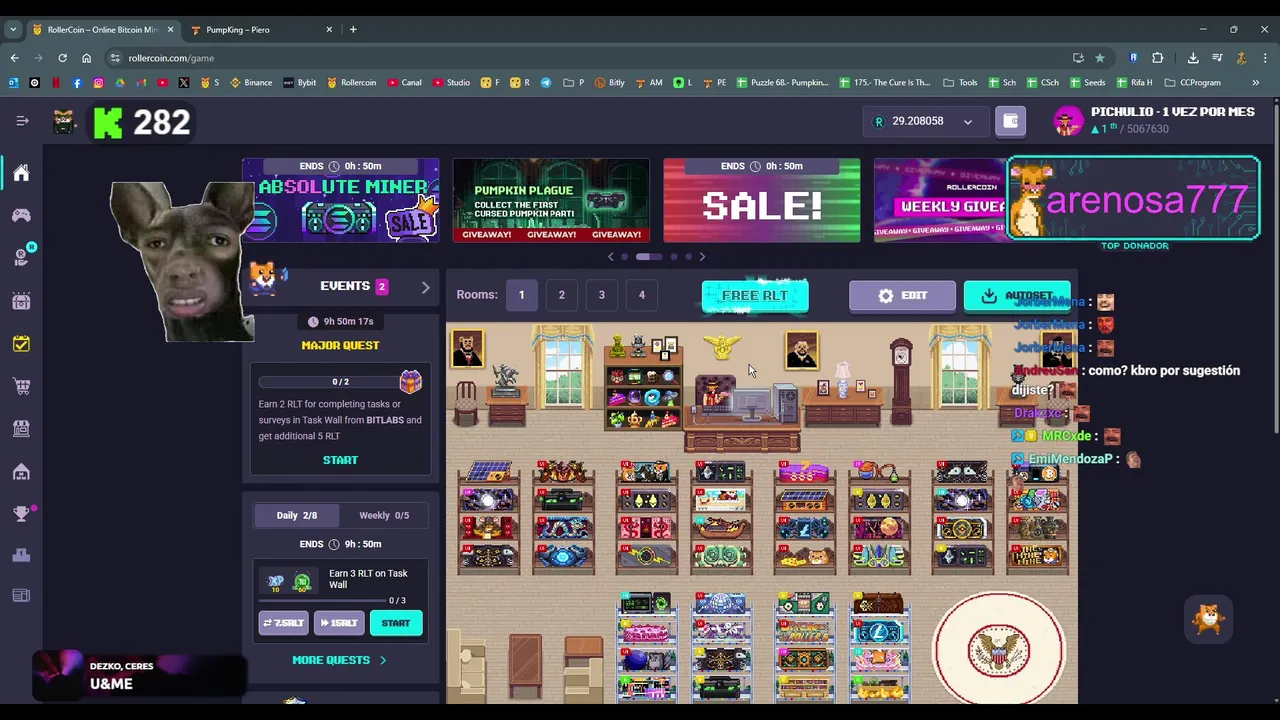Open a new browser tab
The image size is (1280, 720).
tap(353, 29)
